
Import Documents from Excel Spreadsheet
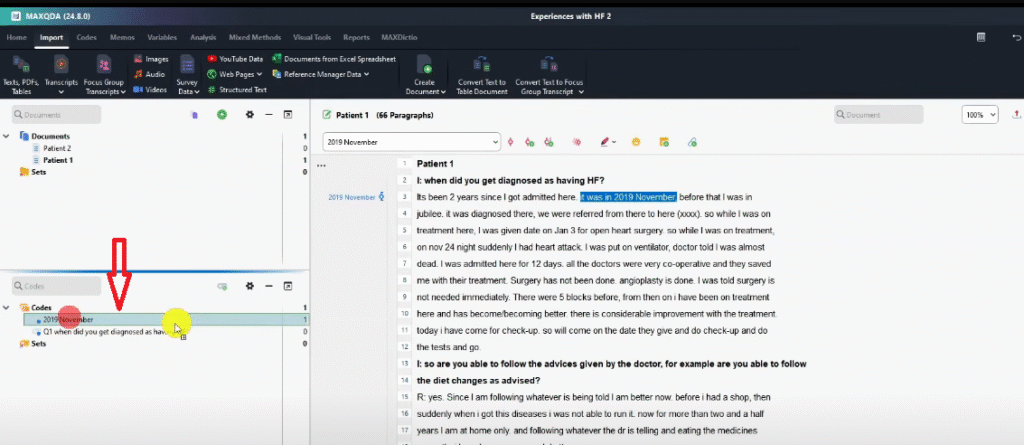pyautogui.click(x=334, y=59)
